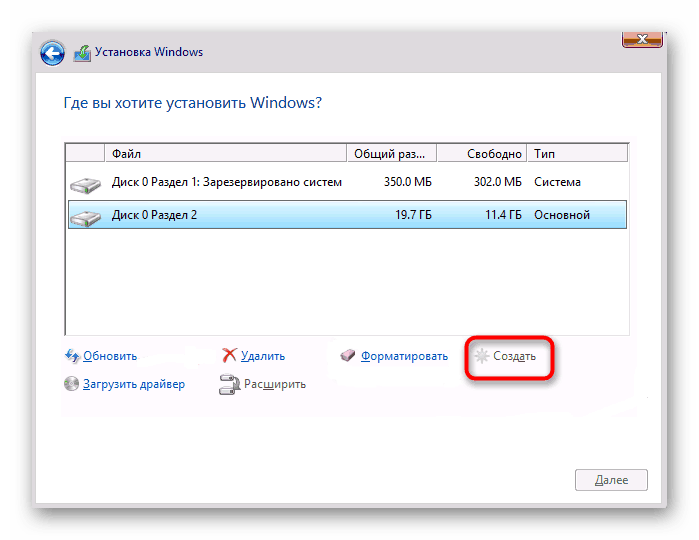Viewport: 699px width, 540px height.
Task: Sort by the Тип column header
Action: pos(577,154)
